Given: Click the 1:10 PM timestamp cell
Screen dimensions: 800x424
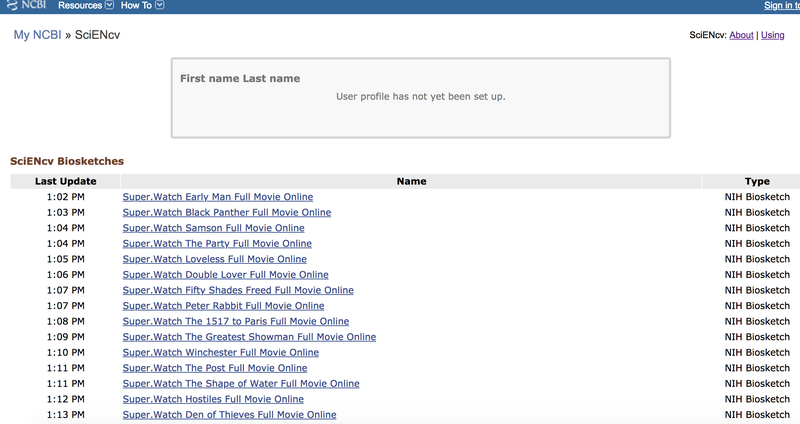Looking at the screenshot, I should coord(65,353).
